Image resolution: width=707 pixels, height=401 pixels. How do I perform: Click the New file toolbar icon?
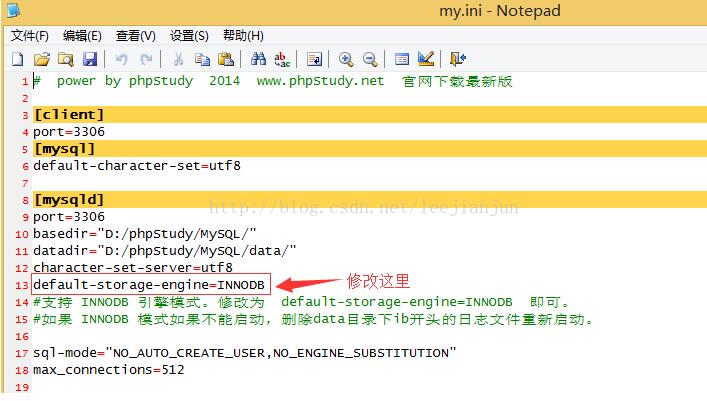point(17,59)
